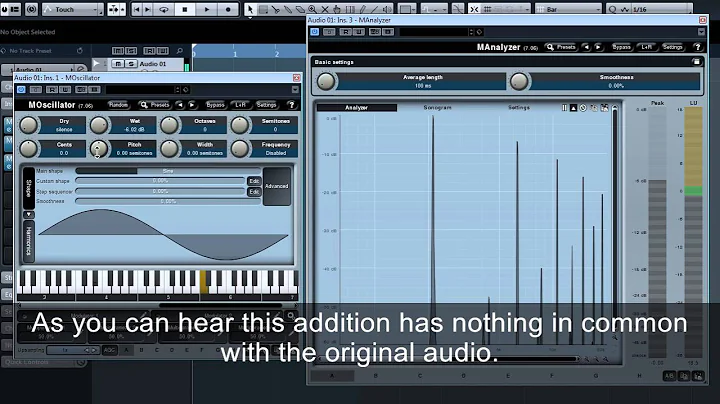Click the MAnalyzer Smoothness knob
Image resolution: width=720 pixels, height=404 pixels.
tap(519, 81)
